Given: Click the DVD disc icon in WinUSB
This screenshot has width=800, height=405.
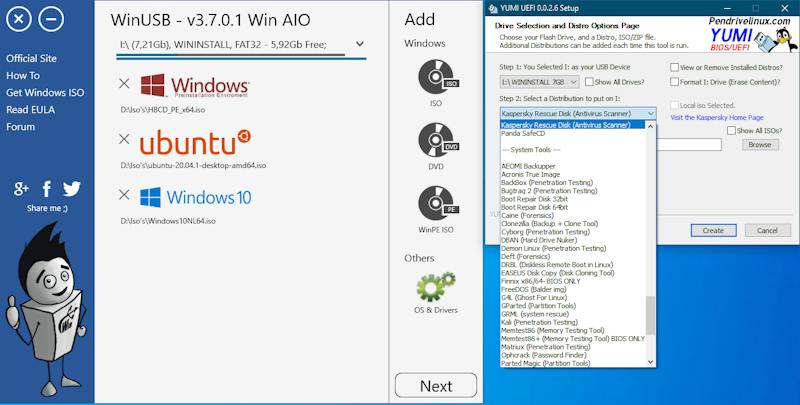Looking at the screenshot, I should point(438,140).
